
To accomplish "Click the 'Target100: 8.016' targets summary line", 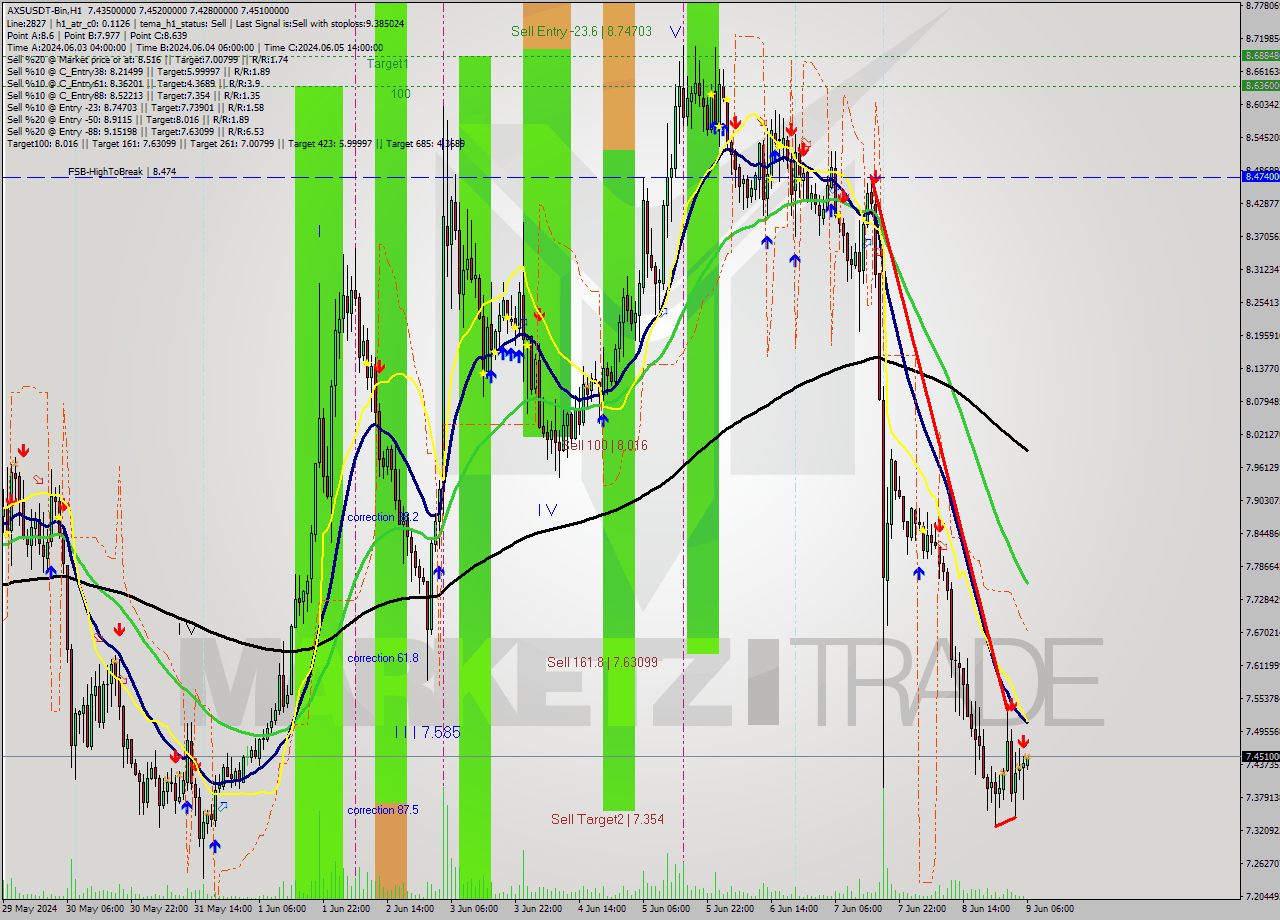I will click(235, 143).
